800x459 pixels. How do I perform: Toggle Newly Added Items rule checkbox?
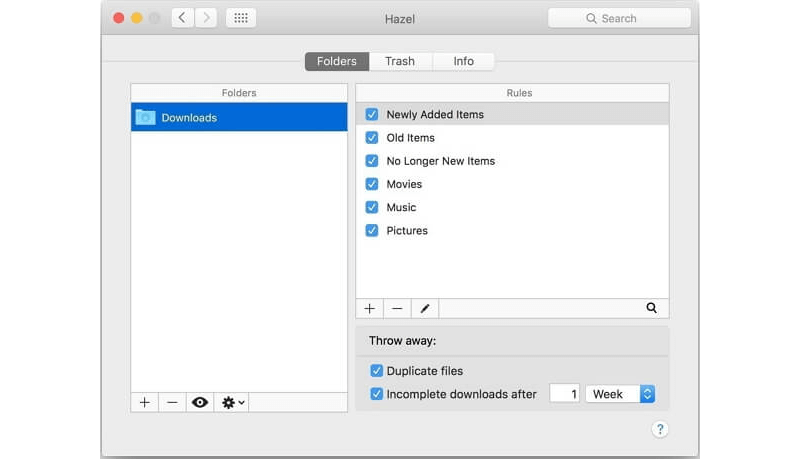click(x=372, y=114)
